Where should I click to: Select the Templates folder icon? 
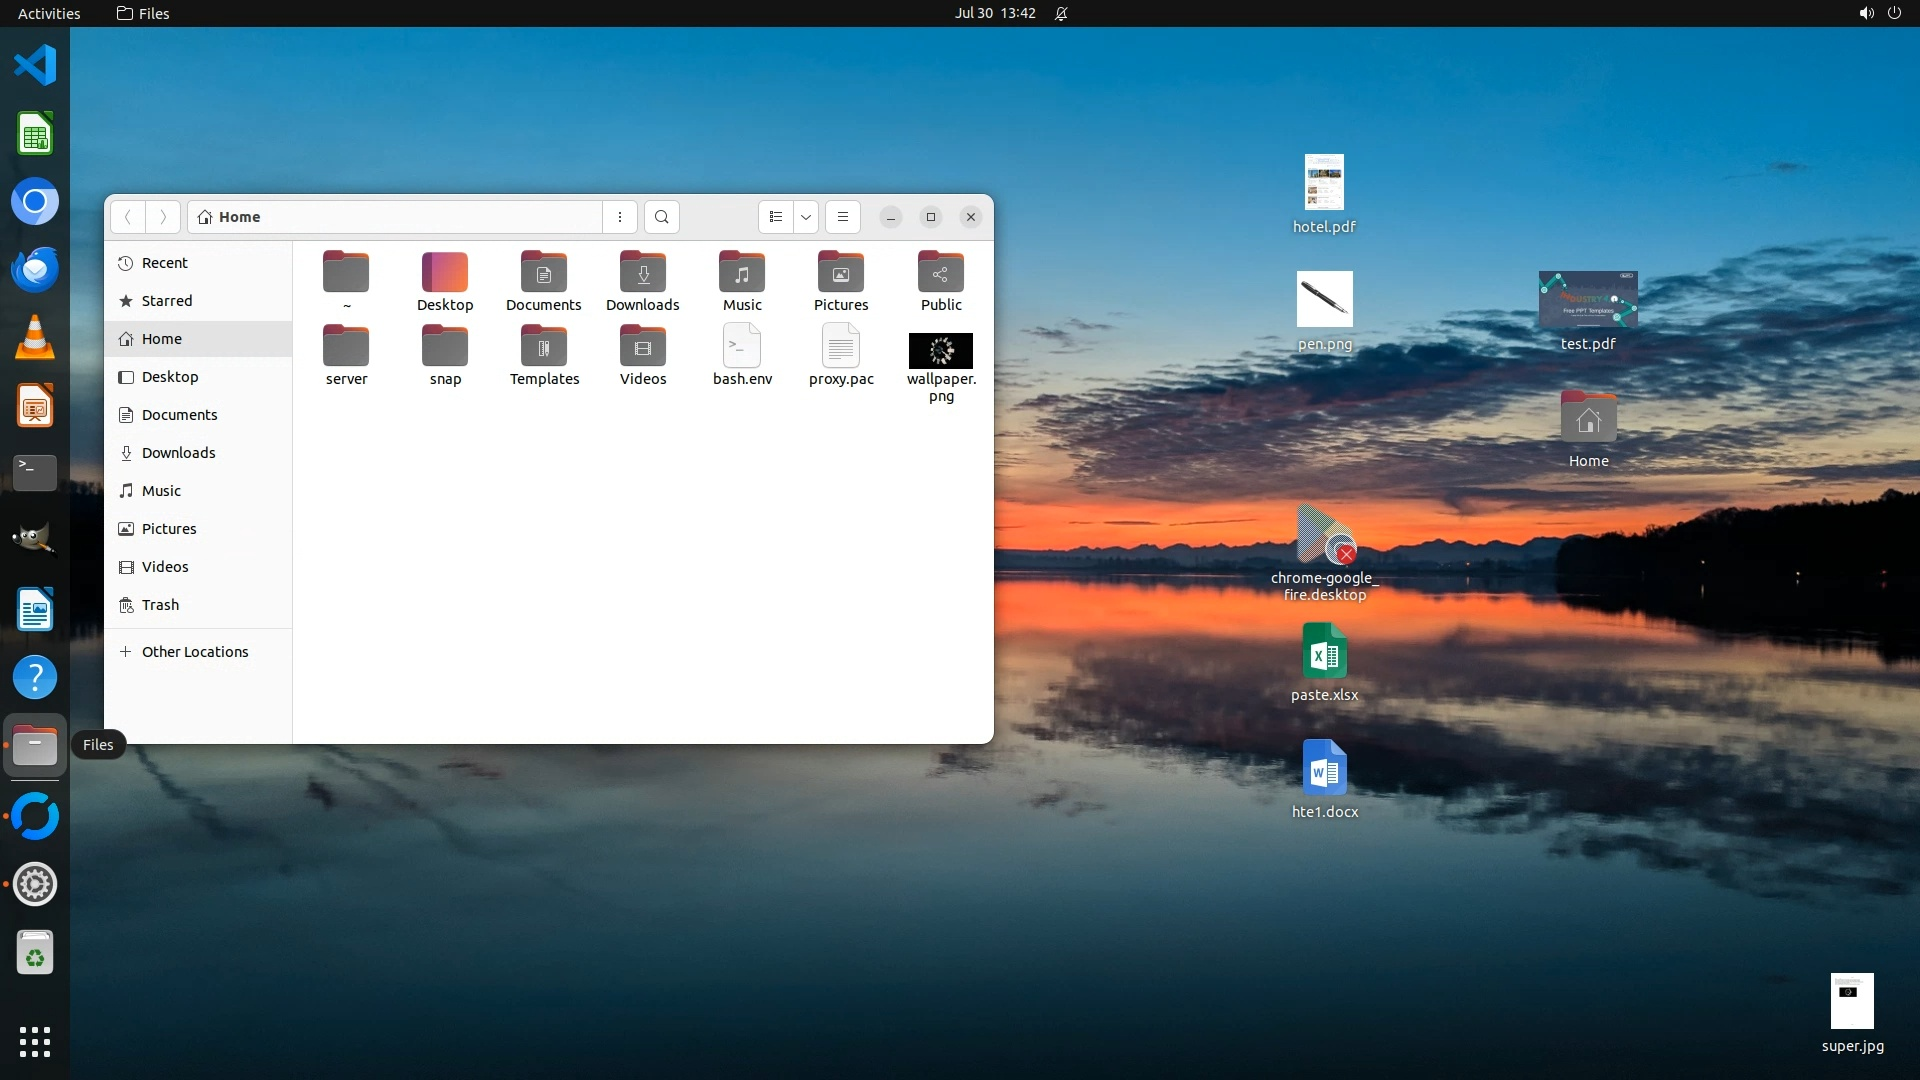(544, 347)
